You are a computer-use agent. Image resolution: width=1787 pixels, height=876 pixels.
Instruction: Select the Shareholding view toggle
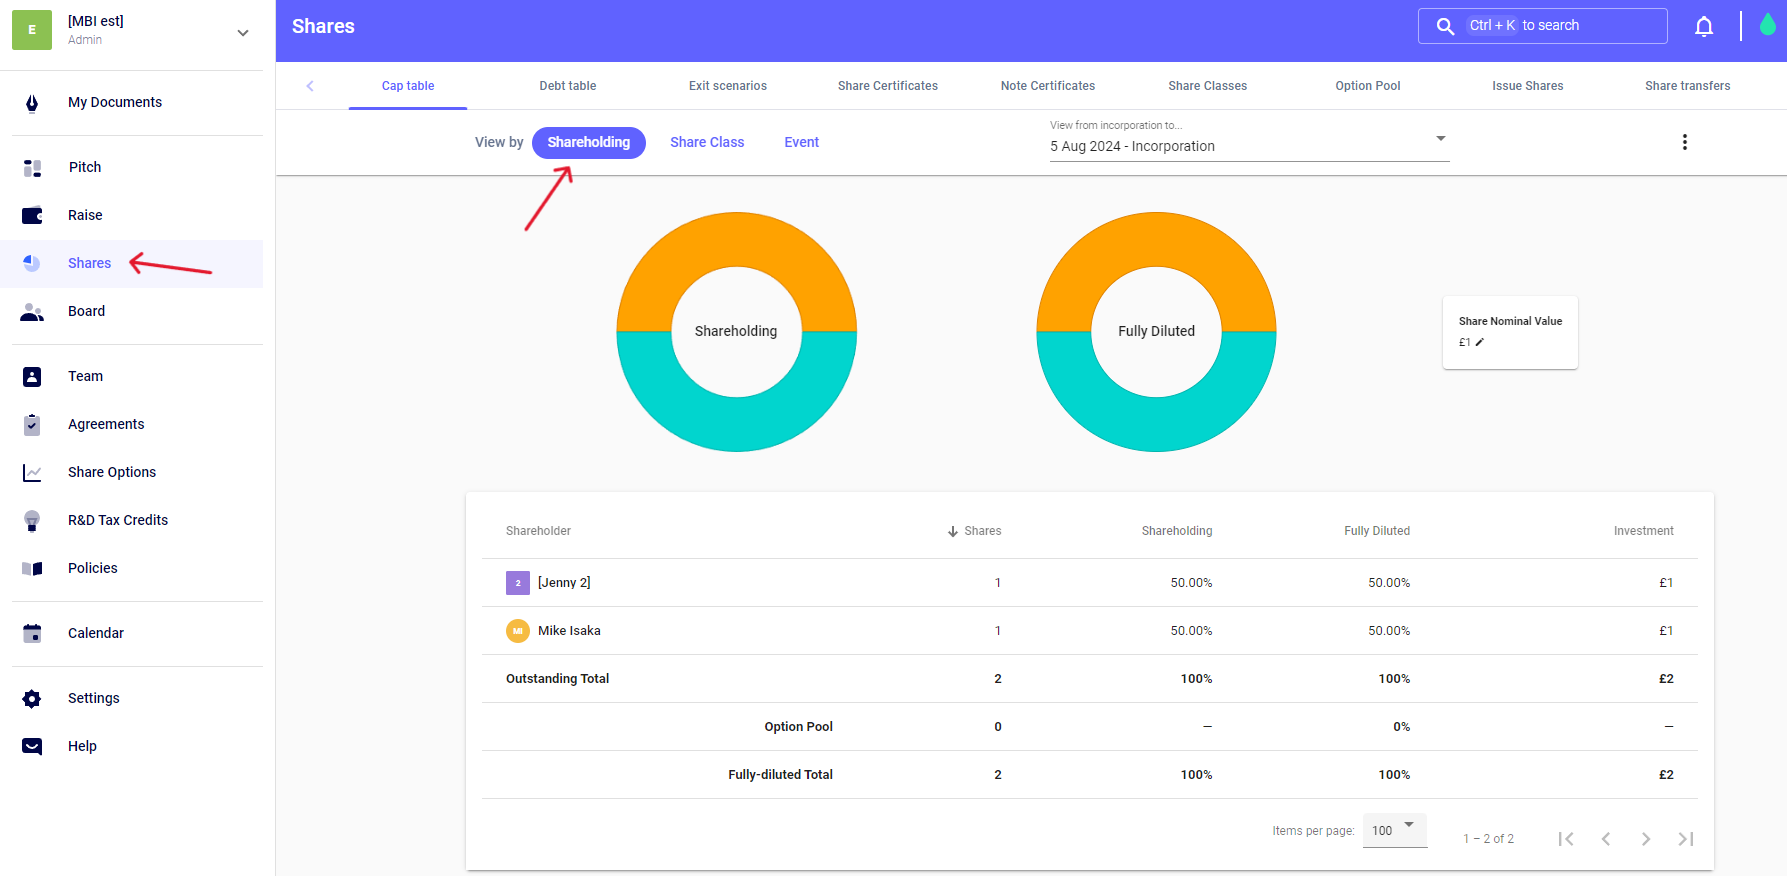coord(588,142)
